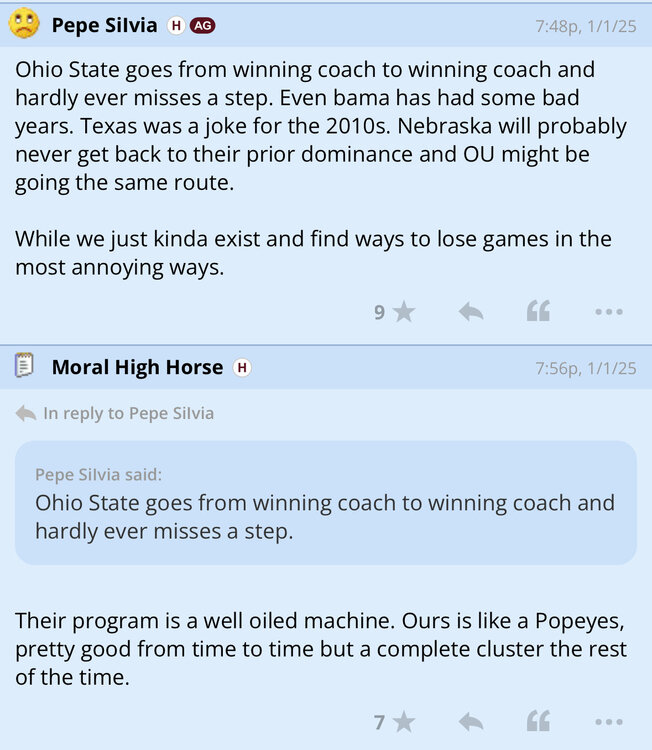Follow the 'In reply to Pepe Silvia' link
652x750 pixels.
pos(128,413)
